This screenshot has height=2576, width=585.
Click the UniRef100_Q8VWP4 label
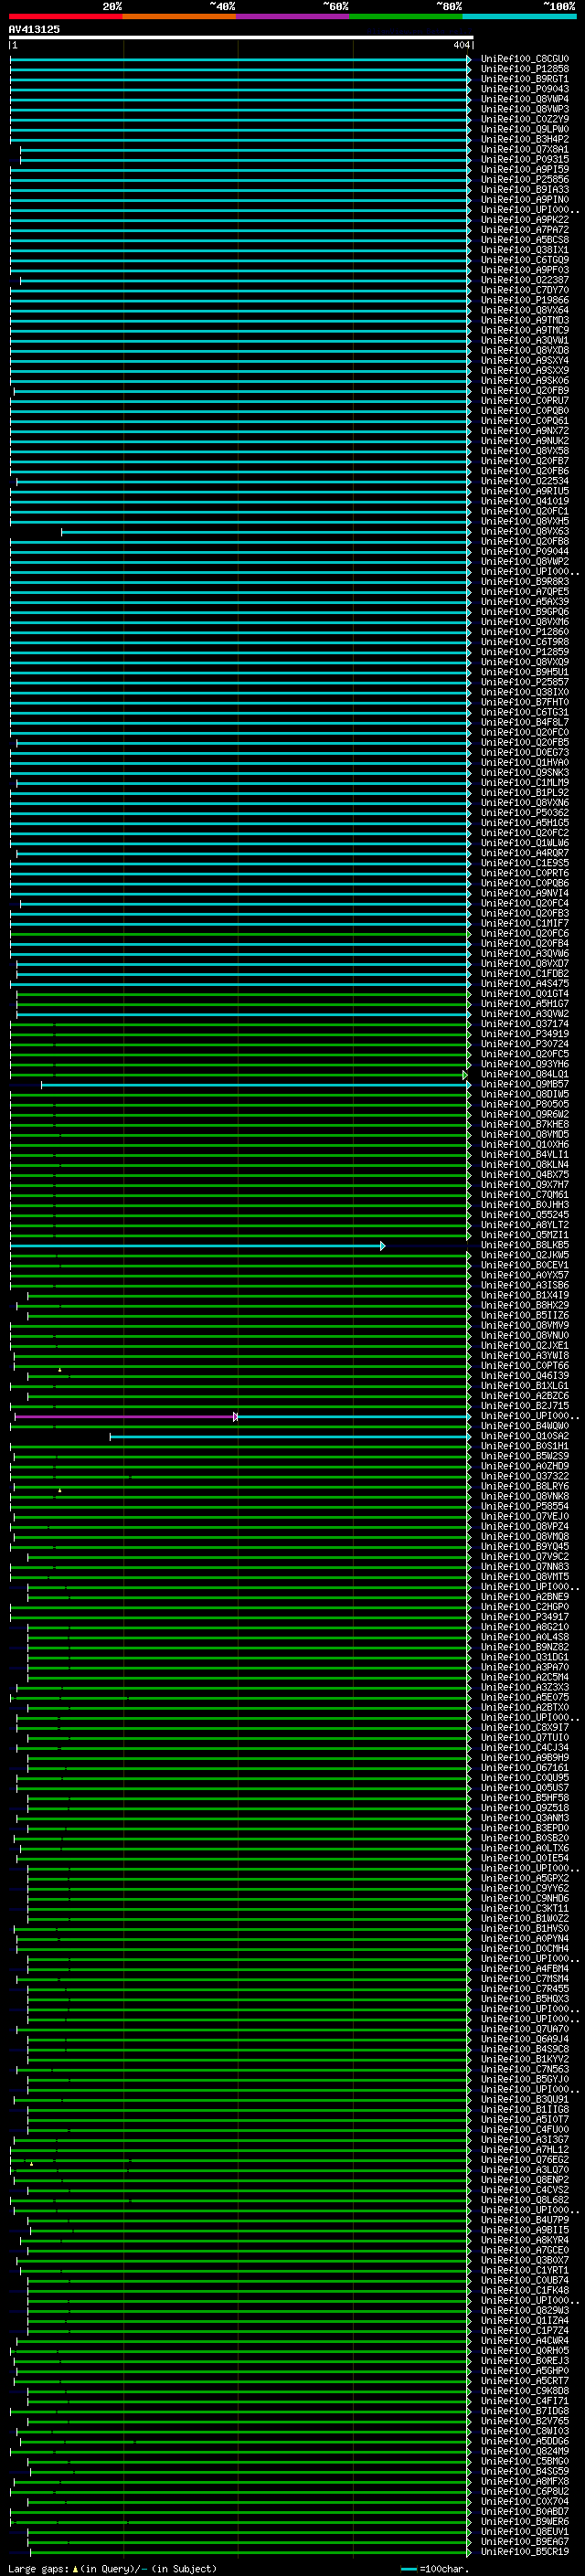click(x=524, y=99)
